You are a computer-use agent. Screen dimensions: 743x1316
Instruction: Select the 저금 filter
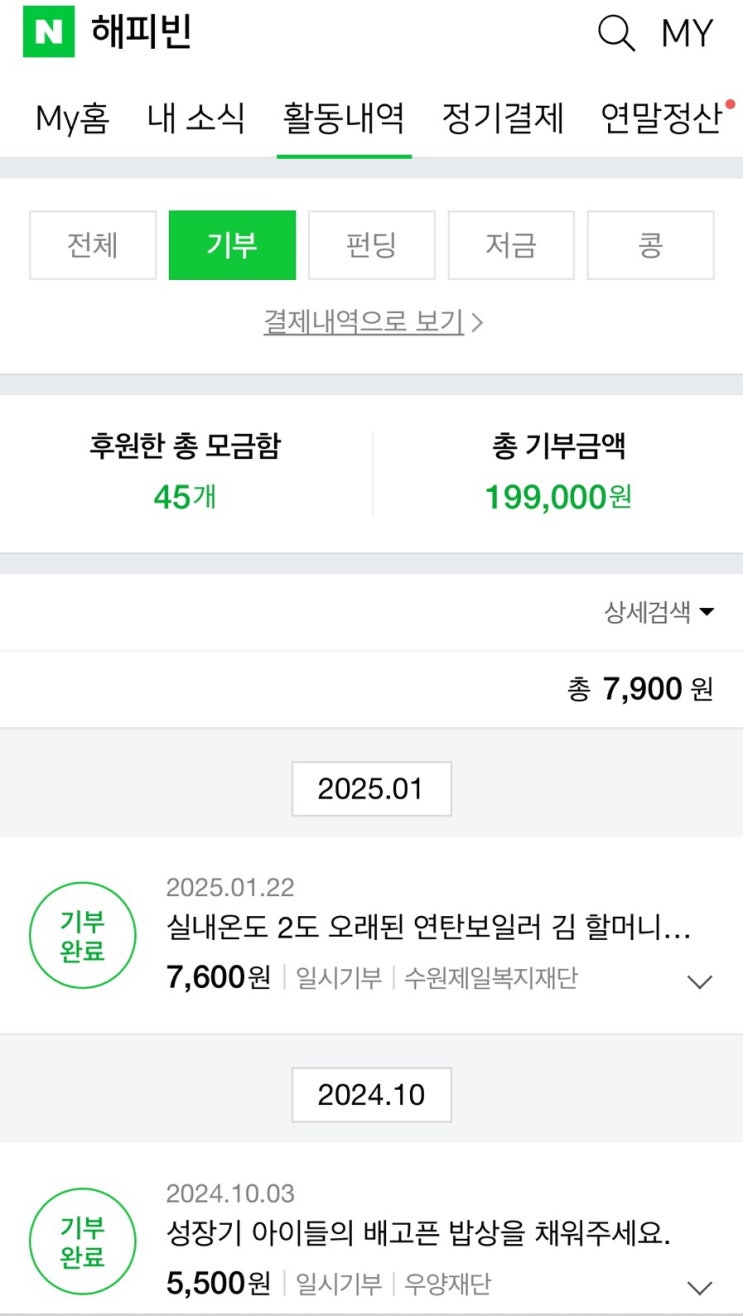coord(511,245)
